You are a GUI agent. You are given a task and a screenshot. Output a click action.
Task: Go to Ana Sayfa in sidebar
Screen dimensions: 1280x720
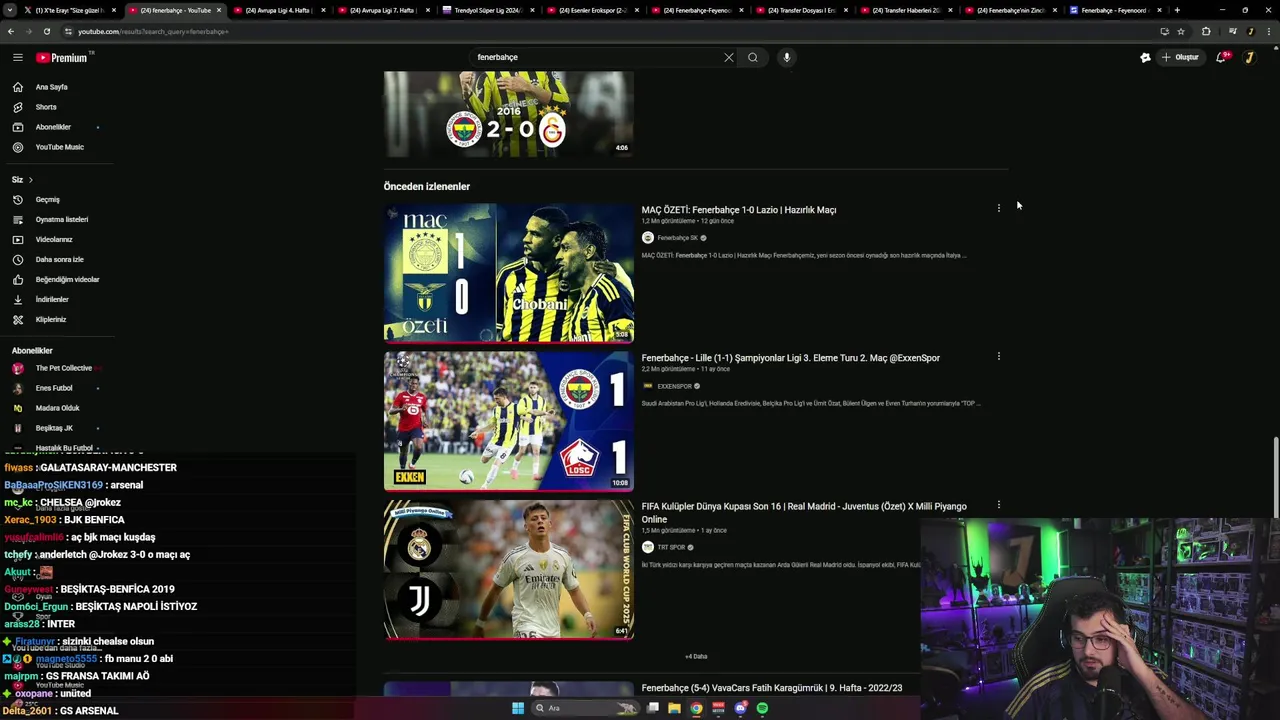tap(52, 87)
